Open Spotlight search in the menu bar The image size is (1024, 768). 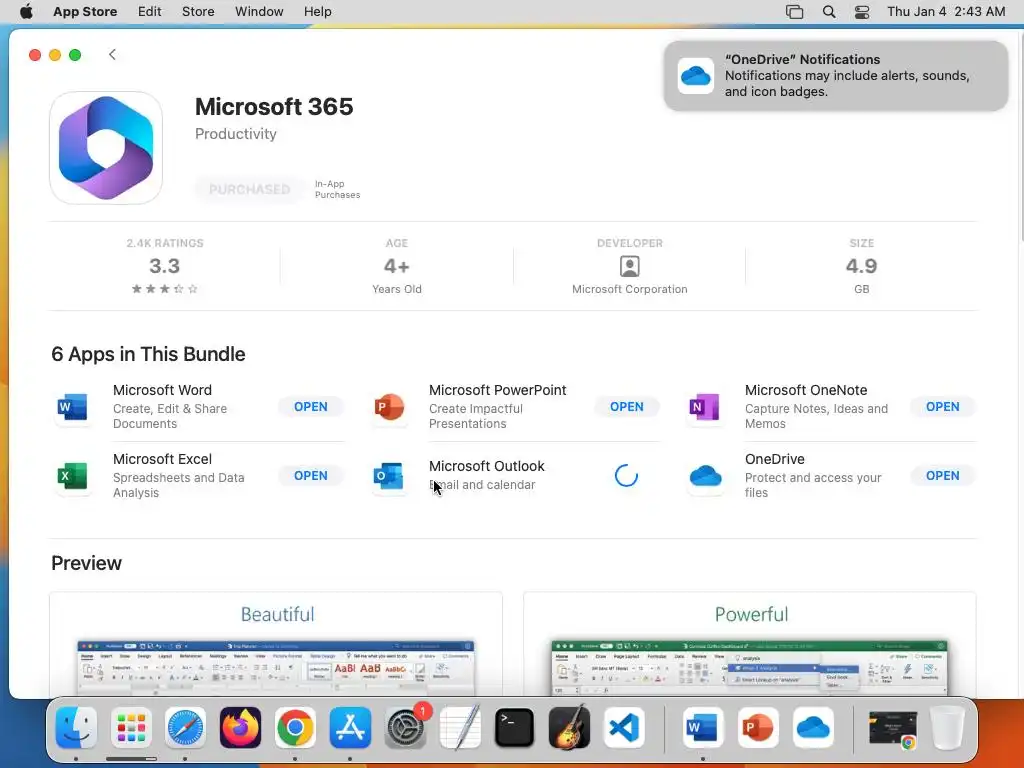pos(829,12)
